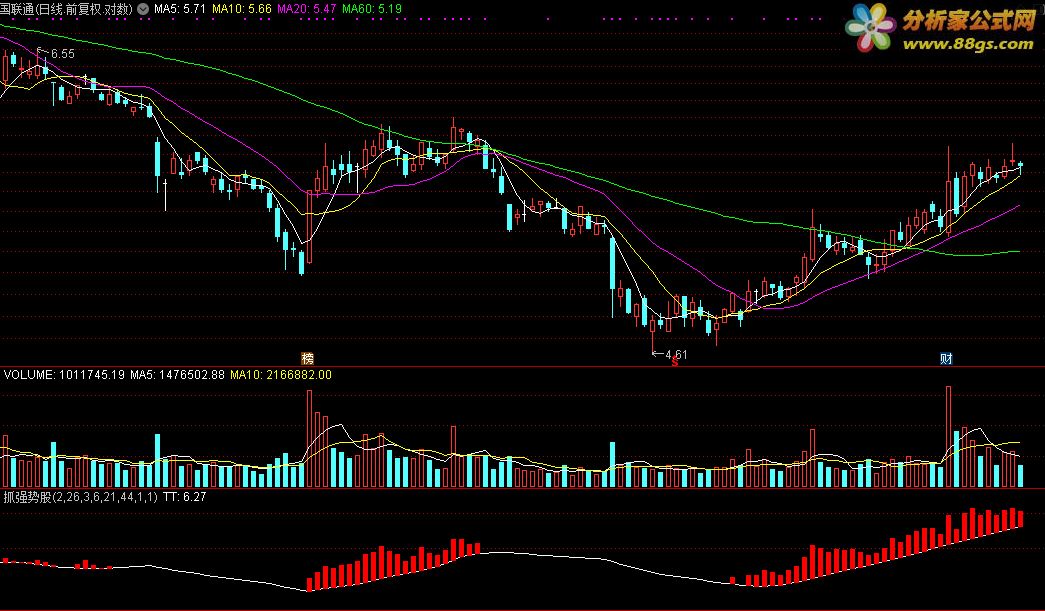Select the stock title 国联通(日线.前复权.对数)
The image size is (1045, 611).
[67, 9]
